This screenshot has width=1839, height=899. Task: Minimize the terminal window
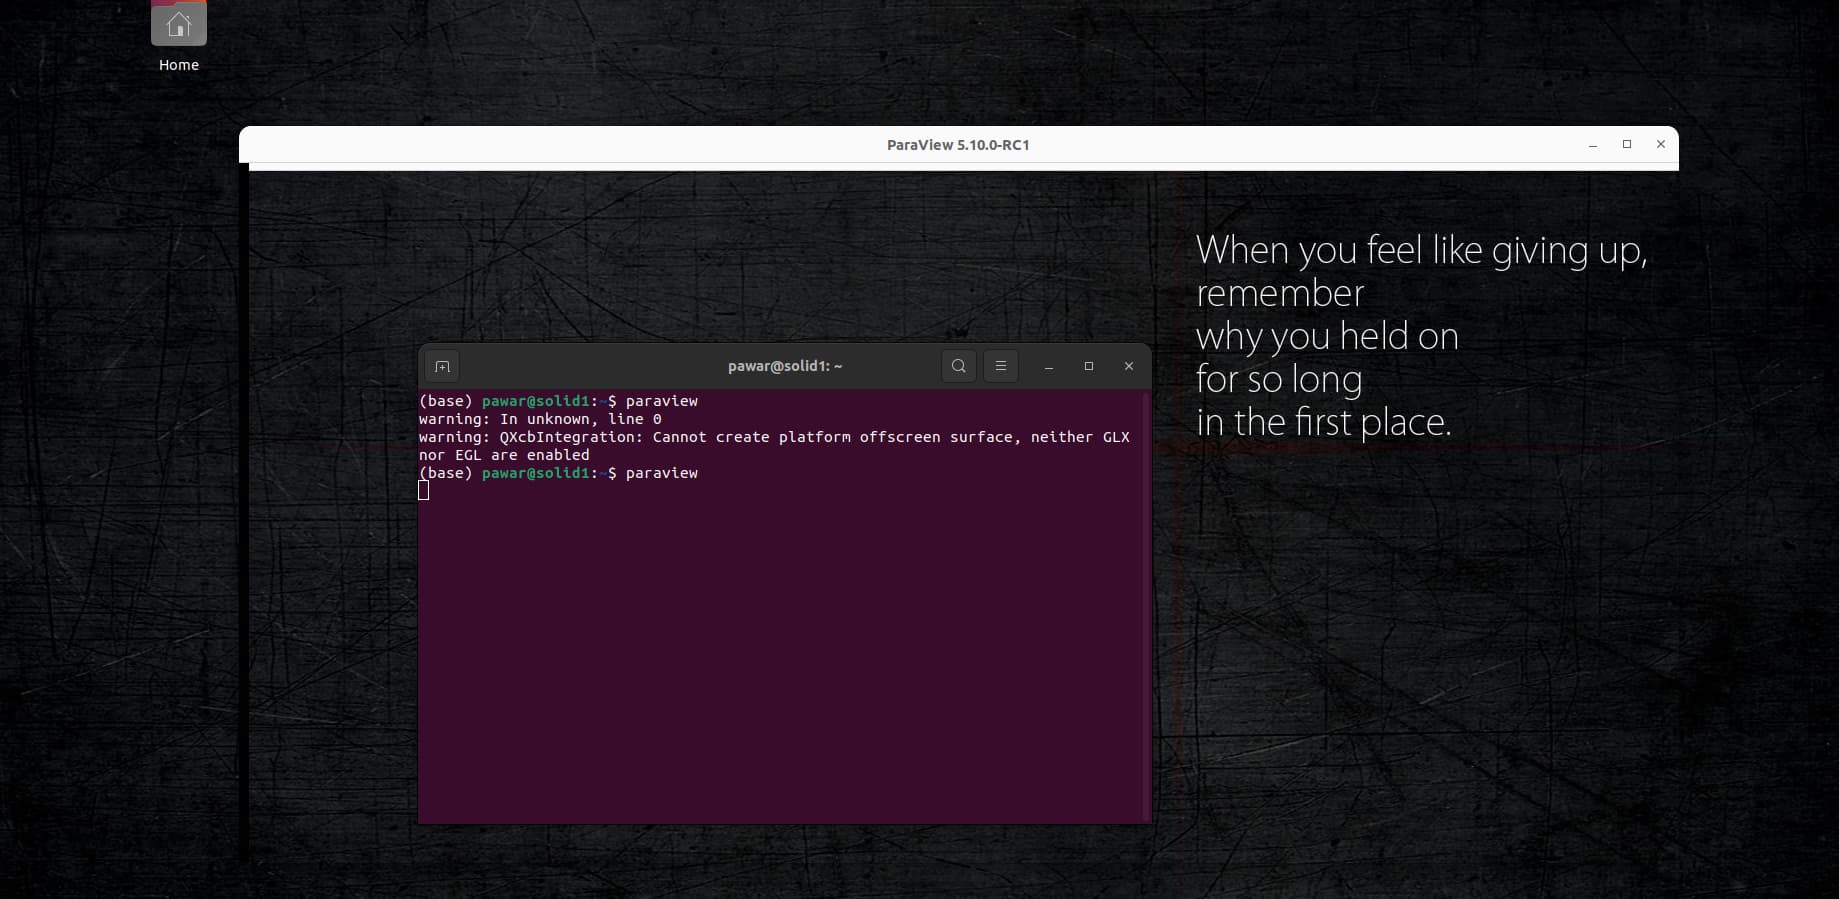click(1048, 367)
